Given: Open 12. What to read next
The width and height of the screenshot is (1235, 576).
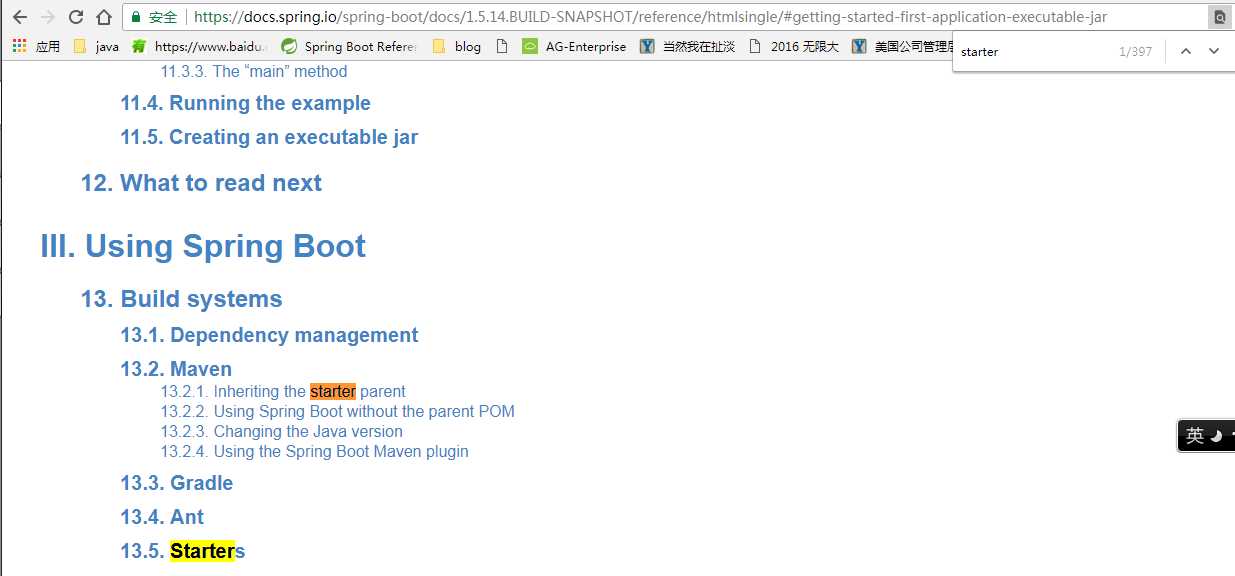Looking at the screenshot, I should [x=201, y=183].
